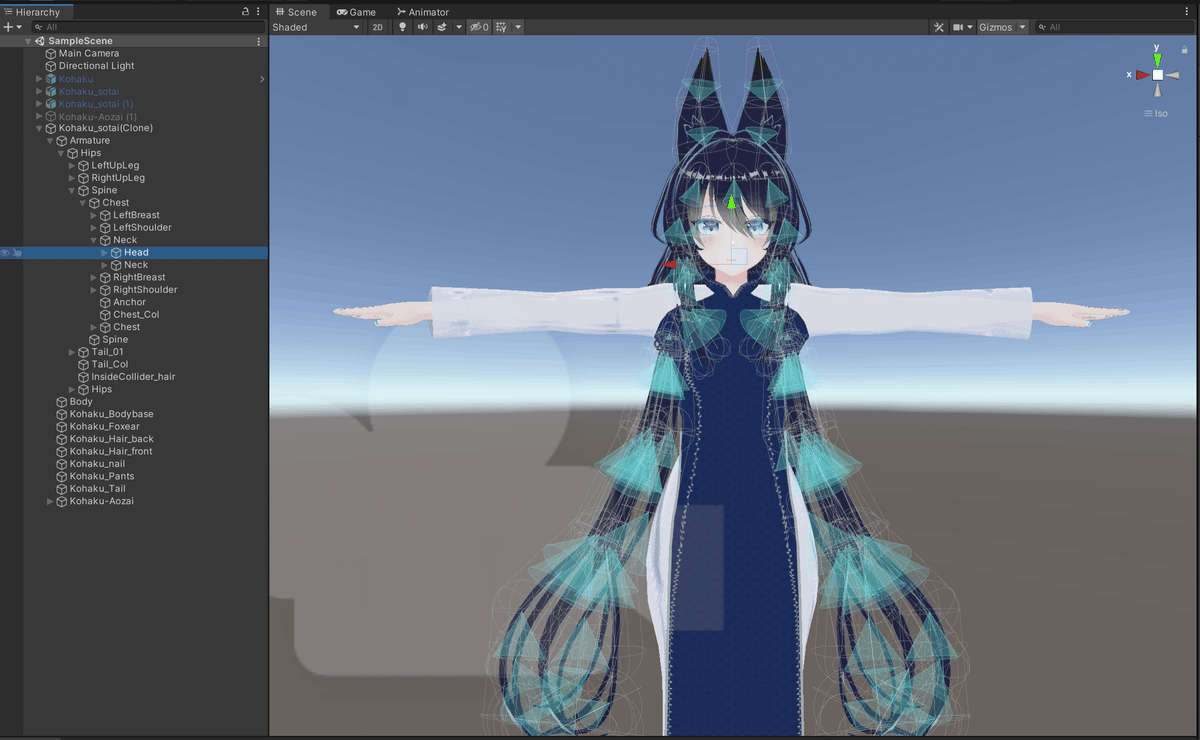The width and height of the screenshot is (1200, 740).
Task: Open the Hierarchy panel options menu
Action: (x=258, y=12)
